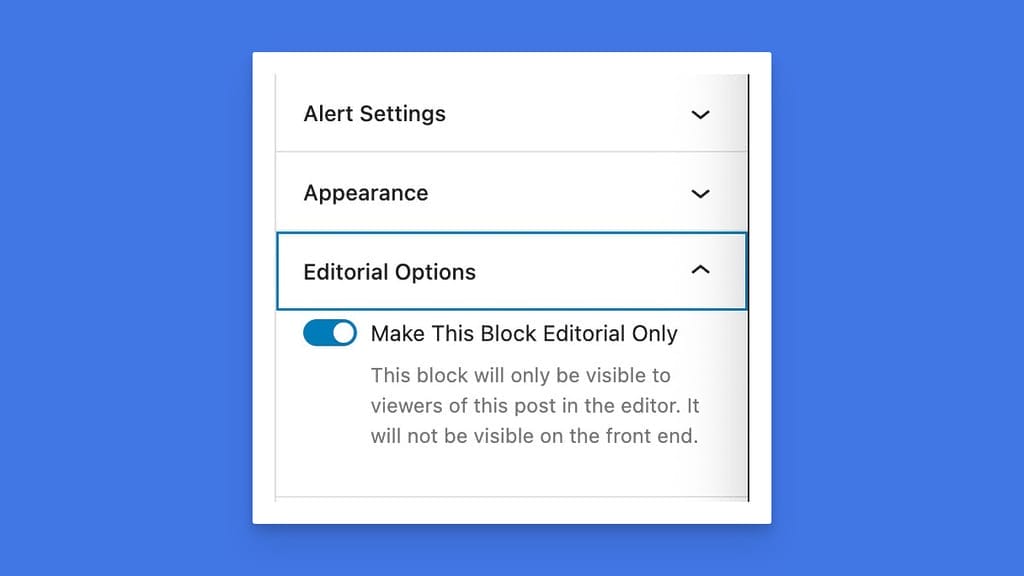Click the editorial-only description text

tap(535, 405)
